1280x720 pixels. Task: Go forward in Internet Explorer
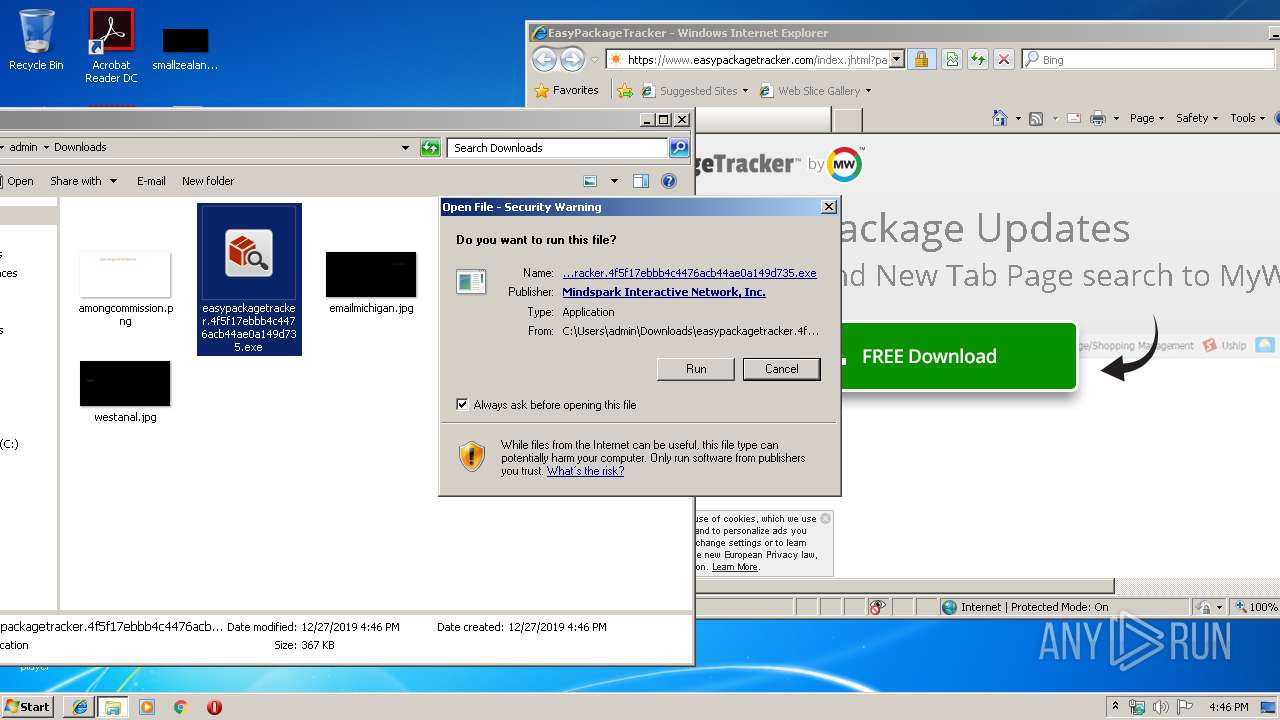coord(572,60)
